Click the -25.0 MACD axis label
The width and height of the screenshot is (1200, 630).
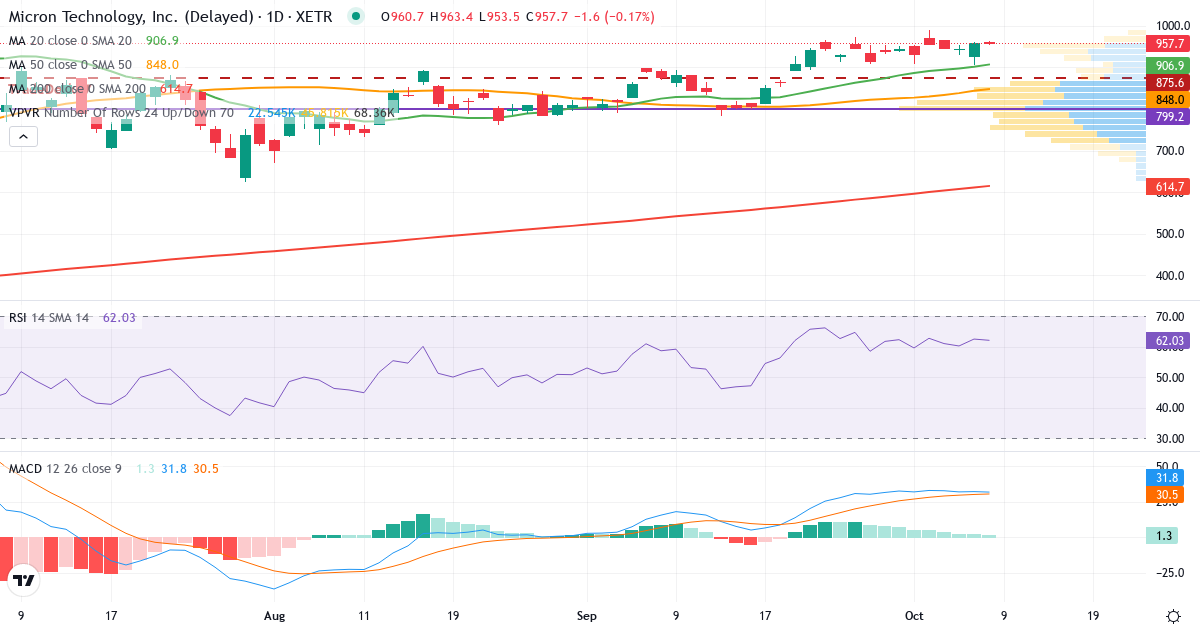click(x=1170, y=573)
